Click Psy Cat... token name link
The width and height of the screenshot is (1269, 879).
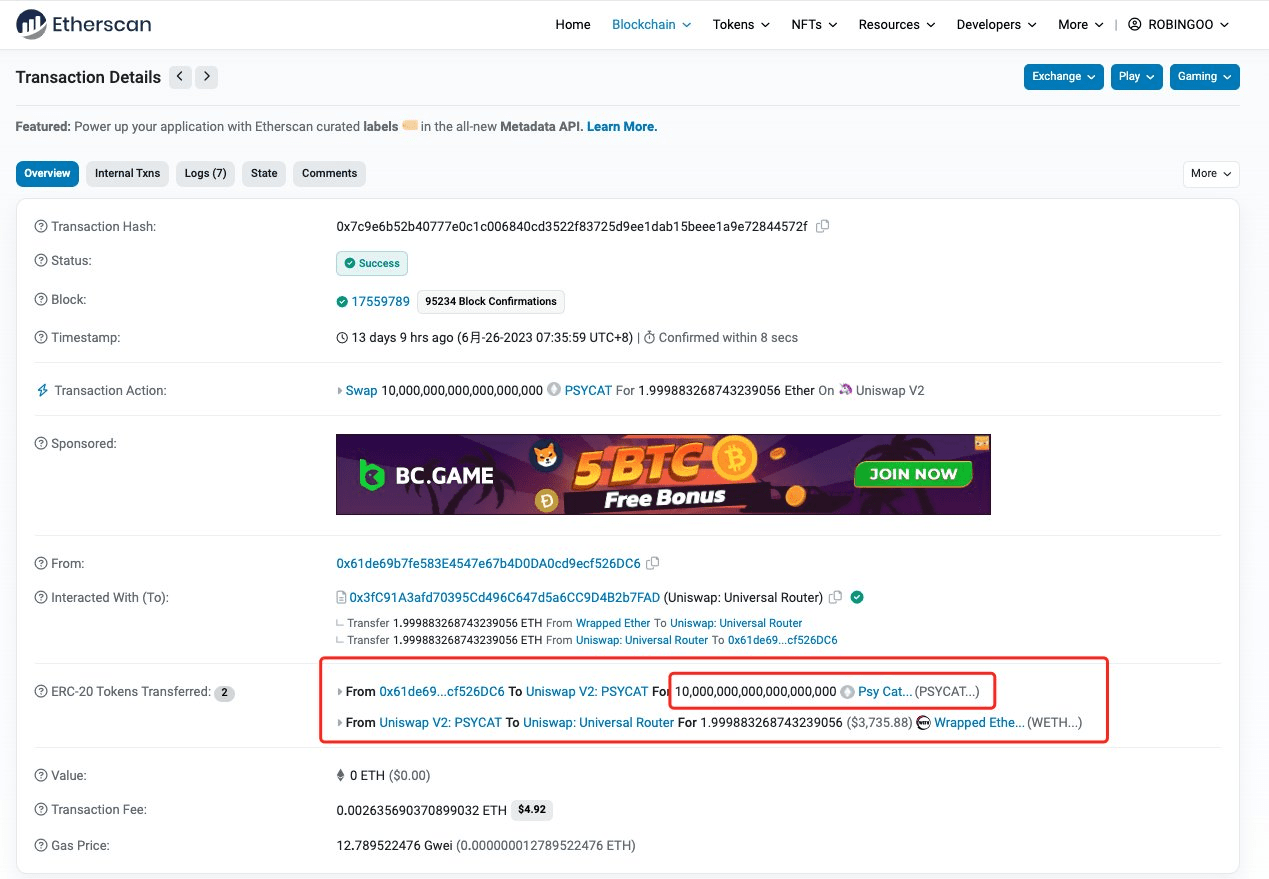(x=885, y=692)
